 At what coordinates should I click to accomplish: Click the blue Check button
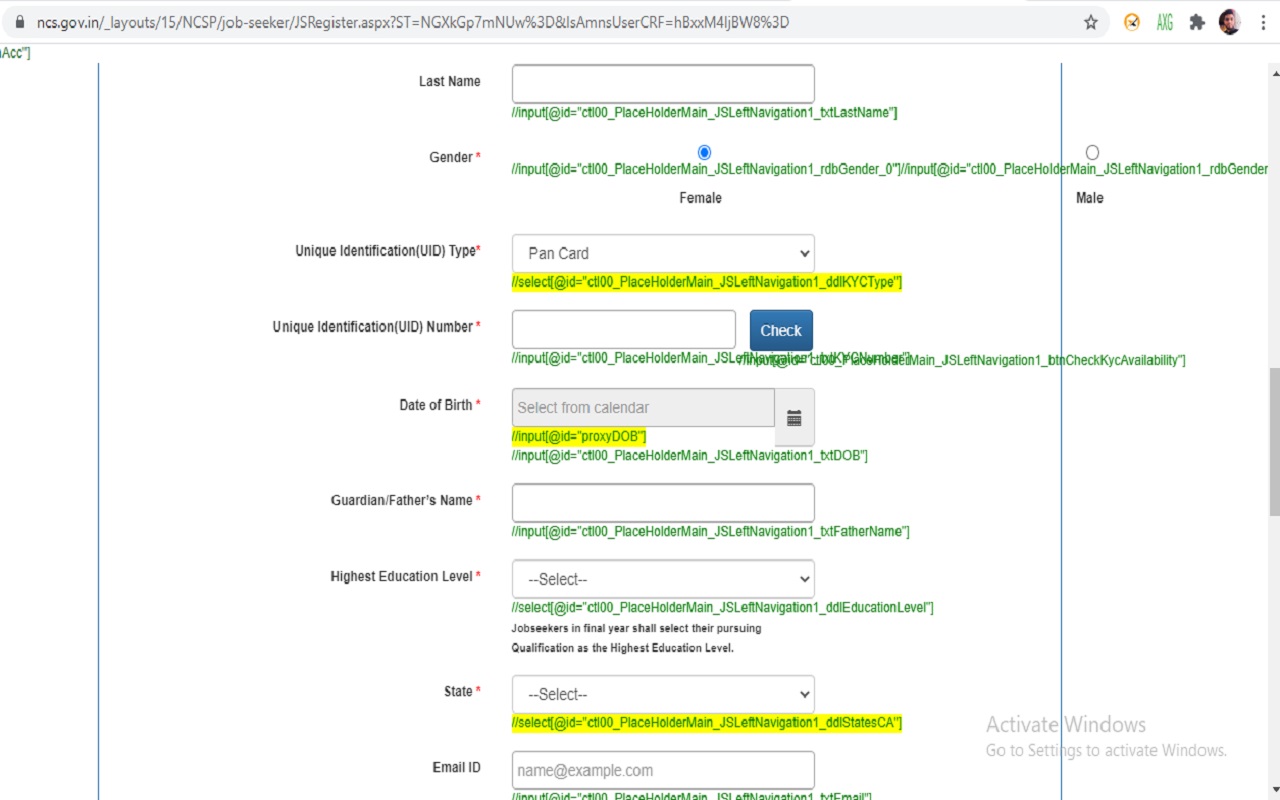[x=781, y=330]
